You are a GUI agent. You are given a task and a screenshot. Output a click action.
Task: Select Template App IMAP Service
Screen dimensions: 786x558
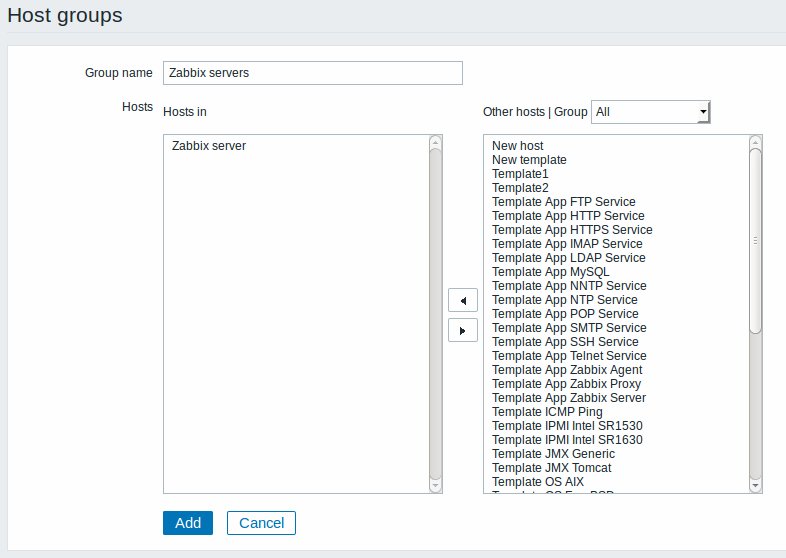567,244
